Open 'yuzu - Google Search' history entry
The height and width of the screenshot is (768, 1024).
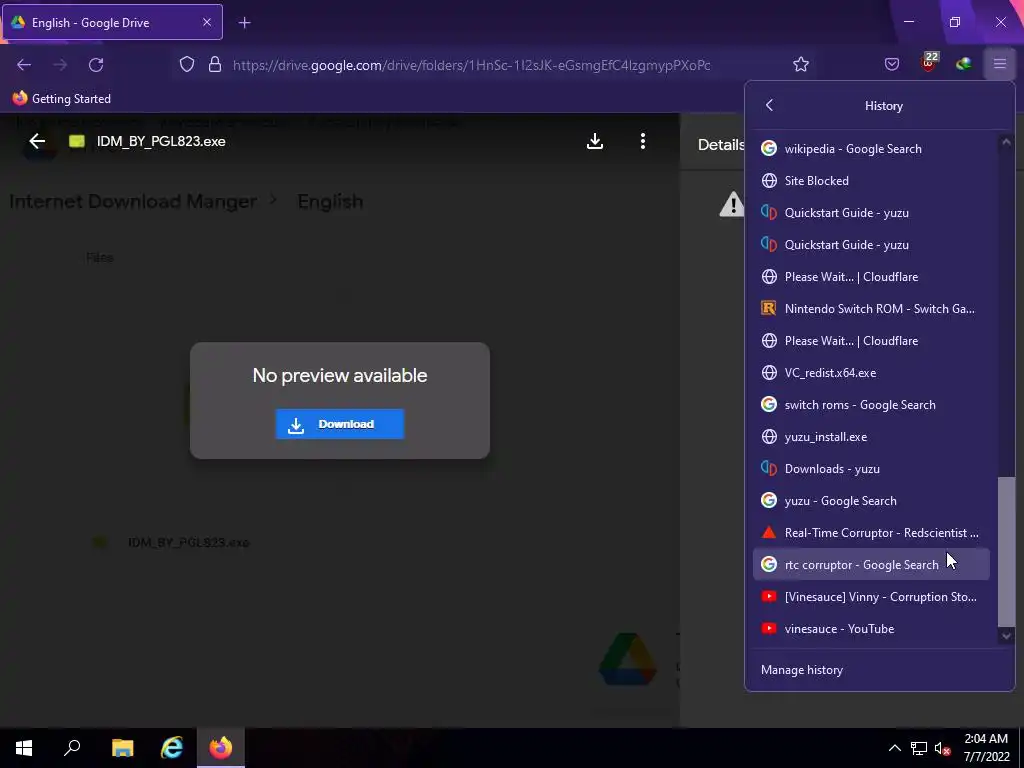pyautogui.click(x=871, y=500)
